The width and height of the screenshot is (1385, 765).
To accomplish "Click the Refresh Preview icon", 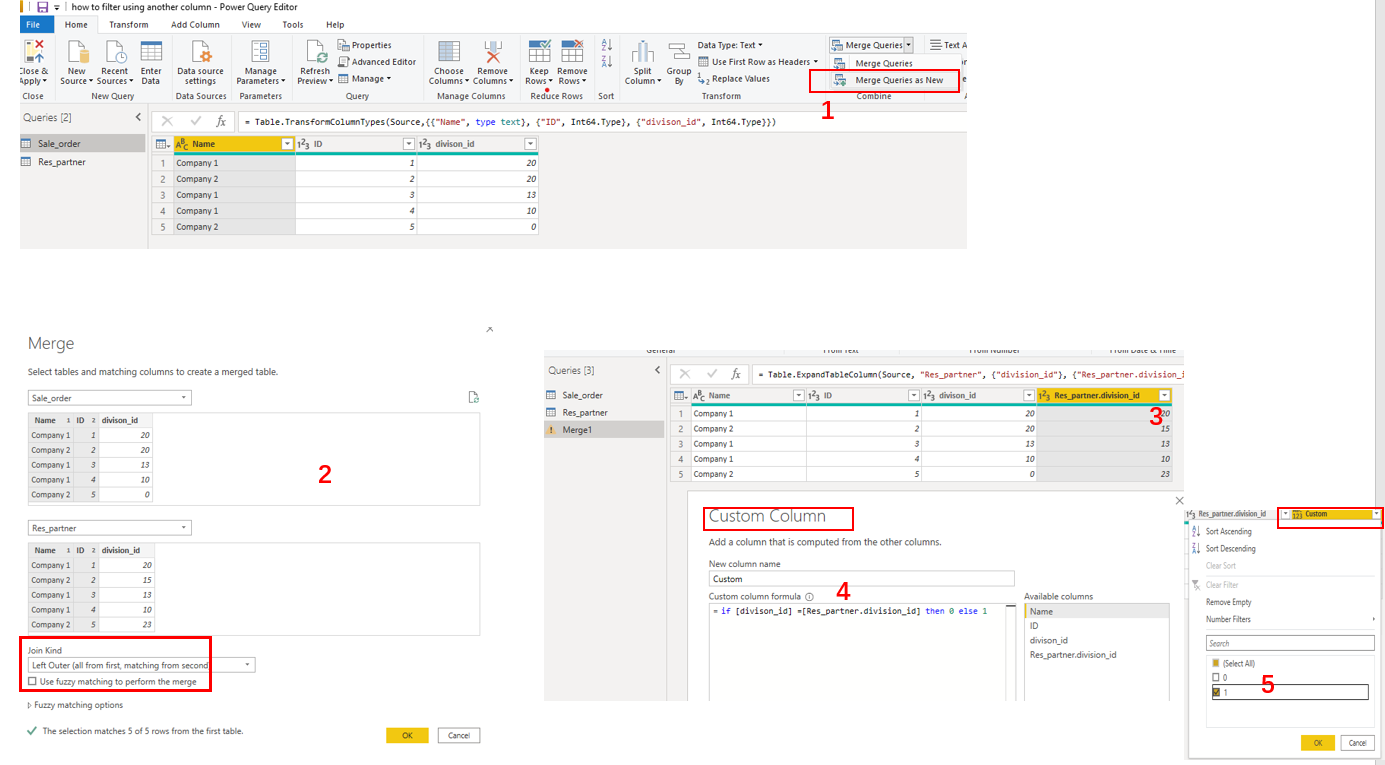I will 315,52.
